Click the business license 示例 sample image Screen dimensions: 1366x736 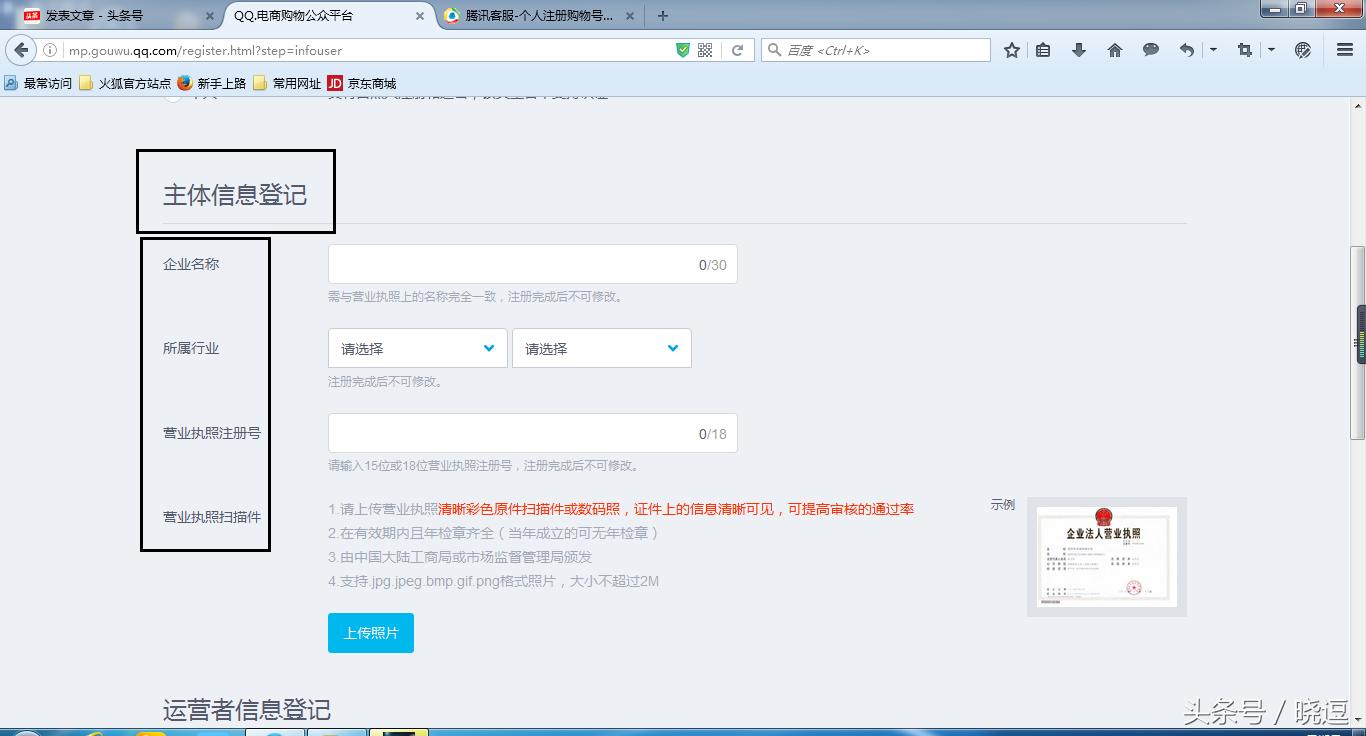click(1106, 556)
